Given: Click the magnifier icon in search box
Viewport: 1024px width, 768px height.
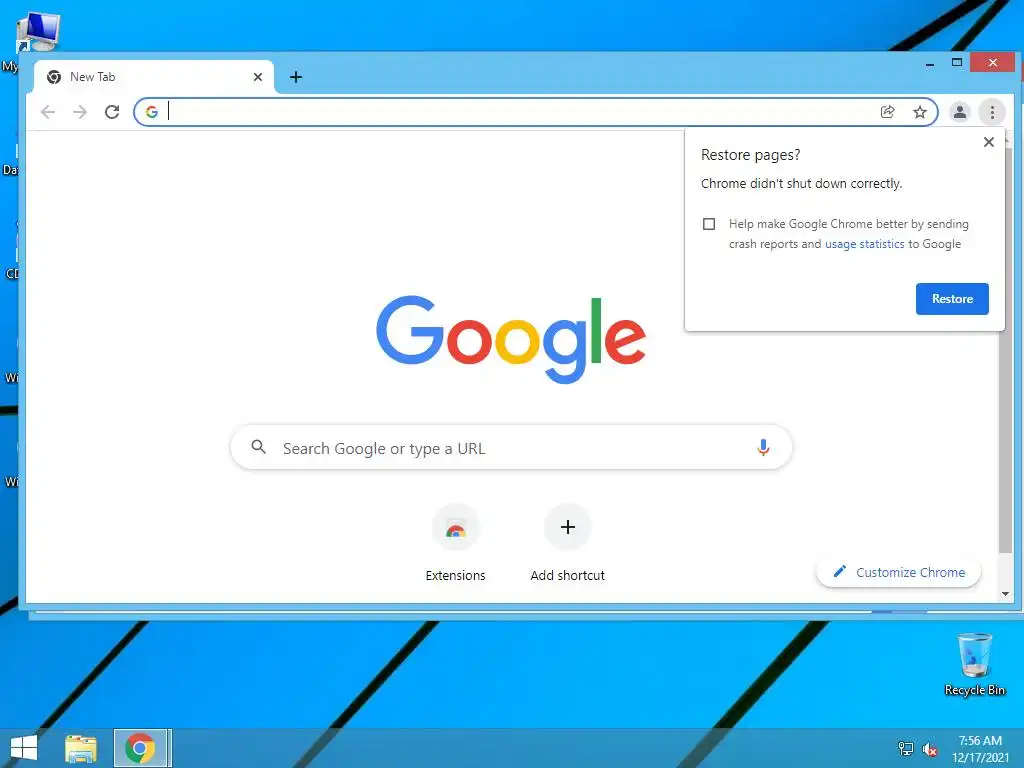Looking at the screenshot, I should pyautogui.click(x=259, y=447).
